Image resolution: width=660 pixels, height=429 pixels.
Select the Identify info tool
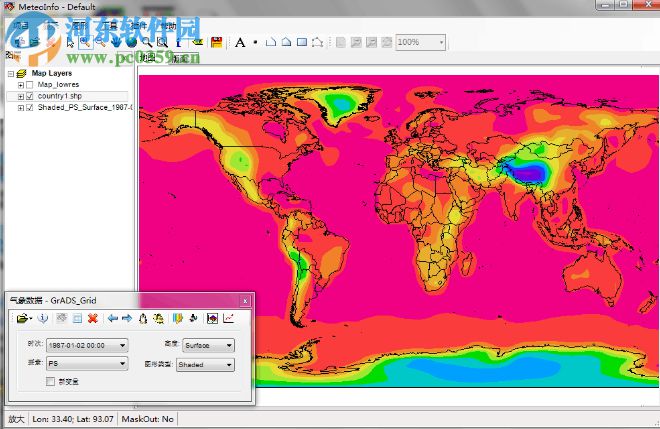(x=178, y=42)
